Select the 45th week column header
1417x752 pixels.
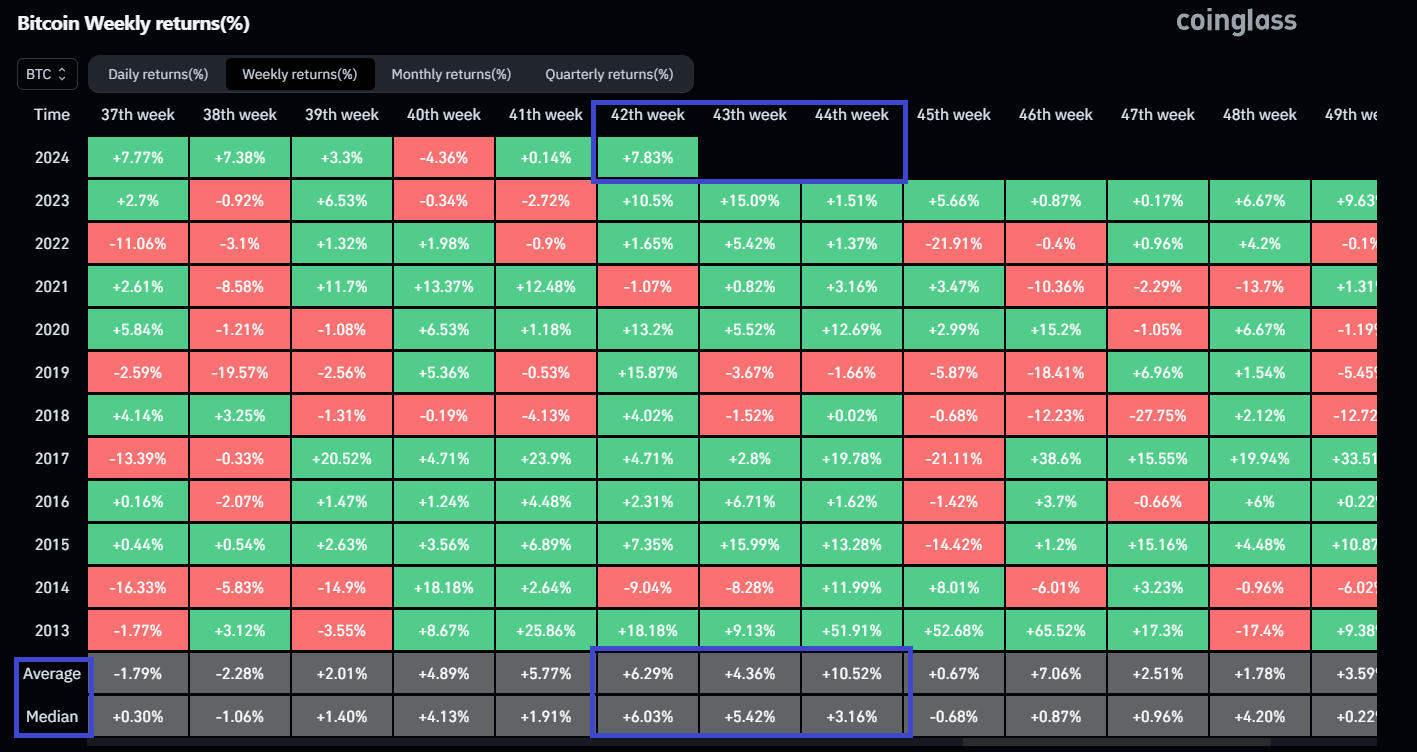pos(954,114)
